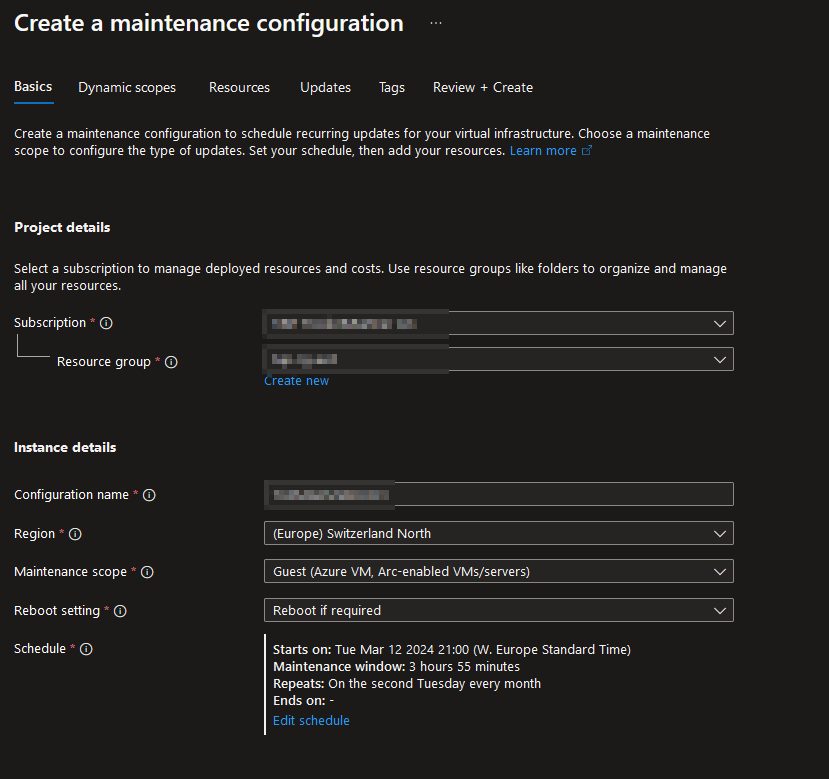Follow the Learn more link
The width and height of the screenshot is (829, 779).
543,151
